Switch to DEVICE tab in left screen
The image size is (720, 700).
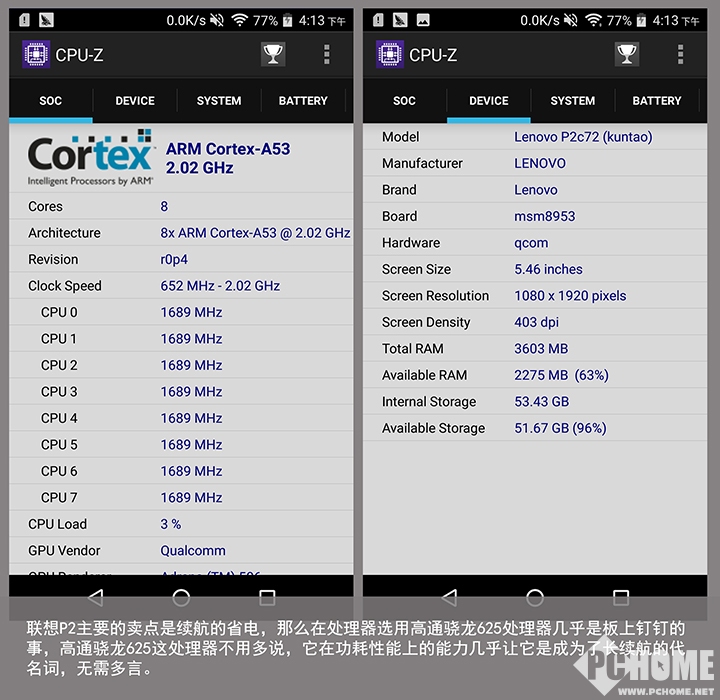coord(135,101)
